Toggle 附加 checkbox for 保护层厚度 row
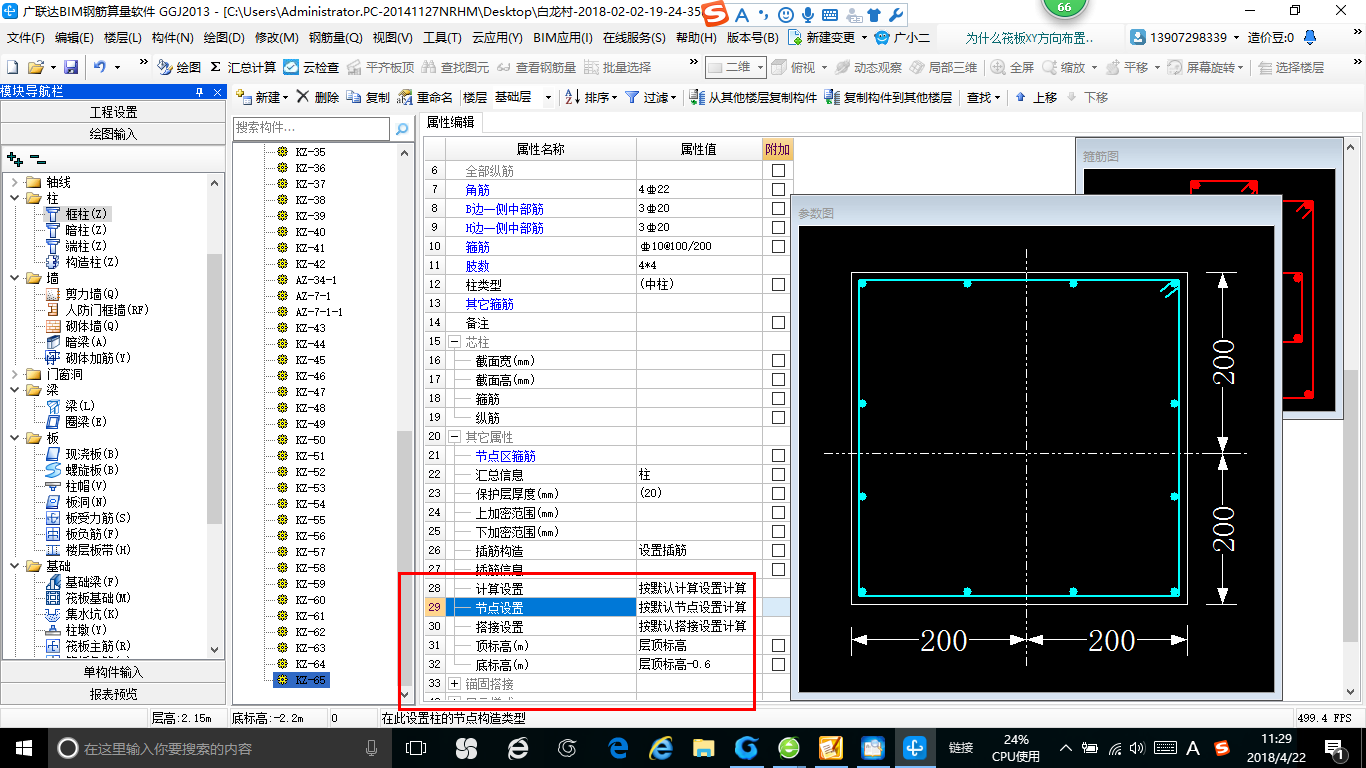Viewport: 1366px width, 768px height. point(778,493)
